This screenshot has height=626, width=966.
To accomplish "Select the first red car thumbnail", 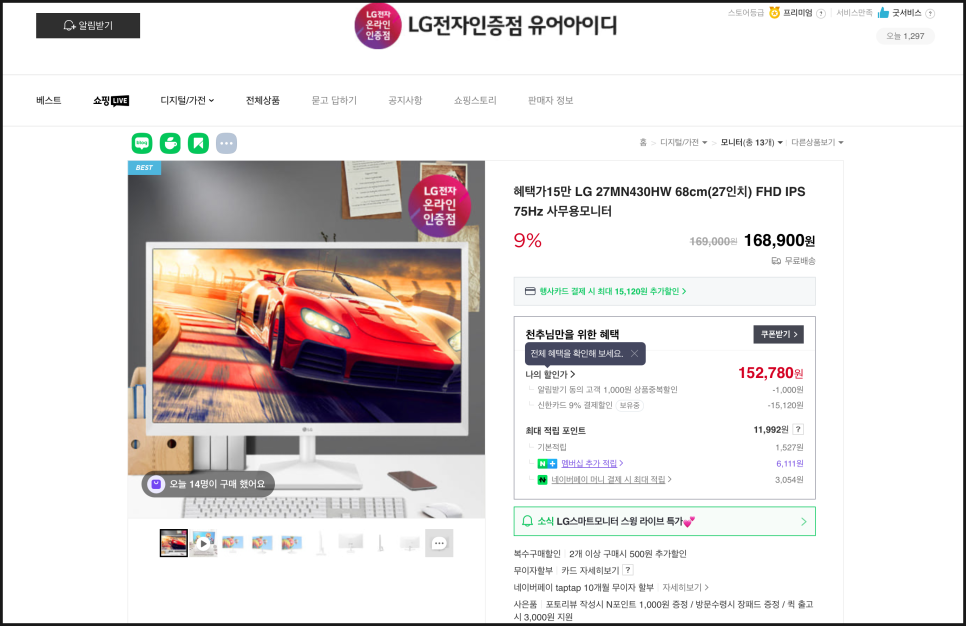I will click(x=174, y=543).
